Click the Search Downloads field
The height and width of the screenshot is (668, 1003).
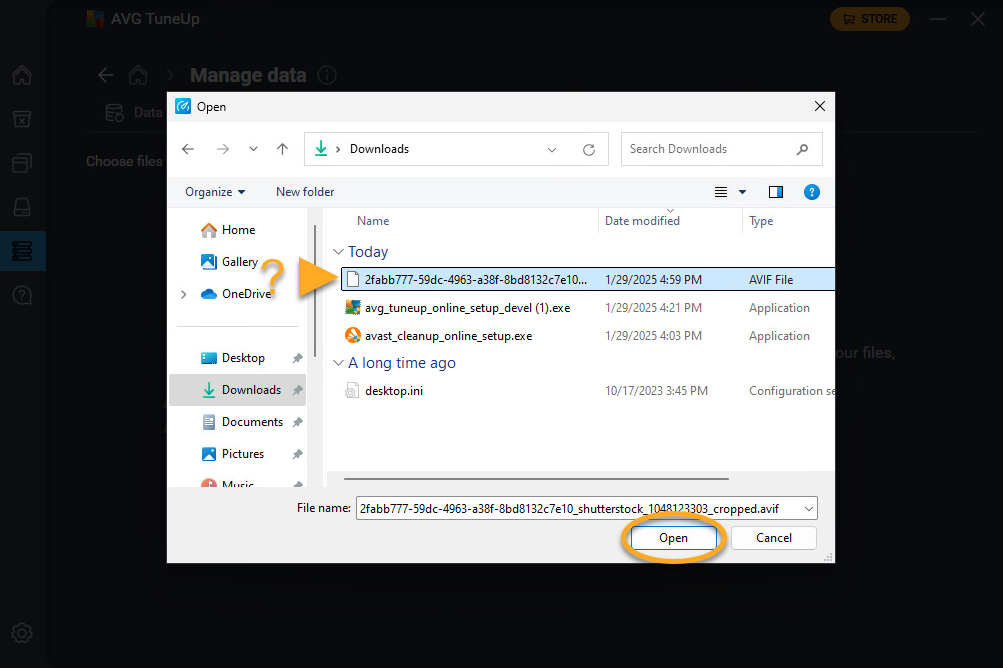710,149
